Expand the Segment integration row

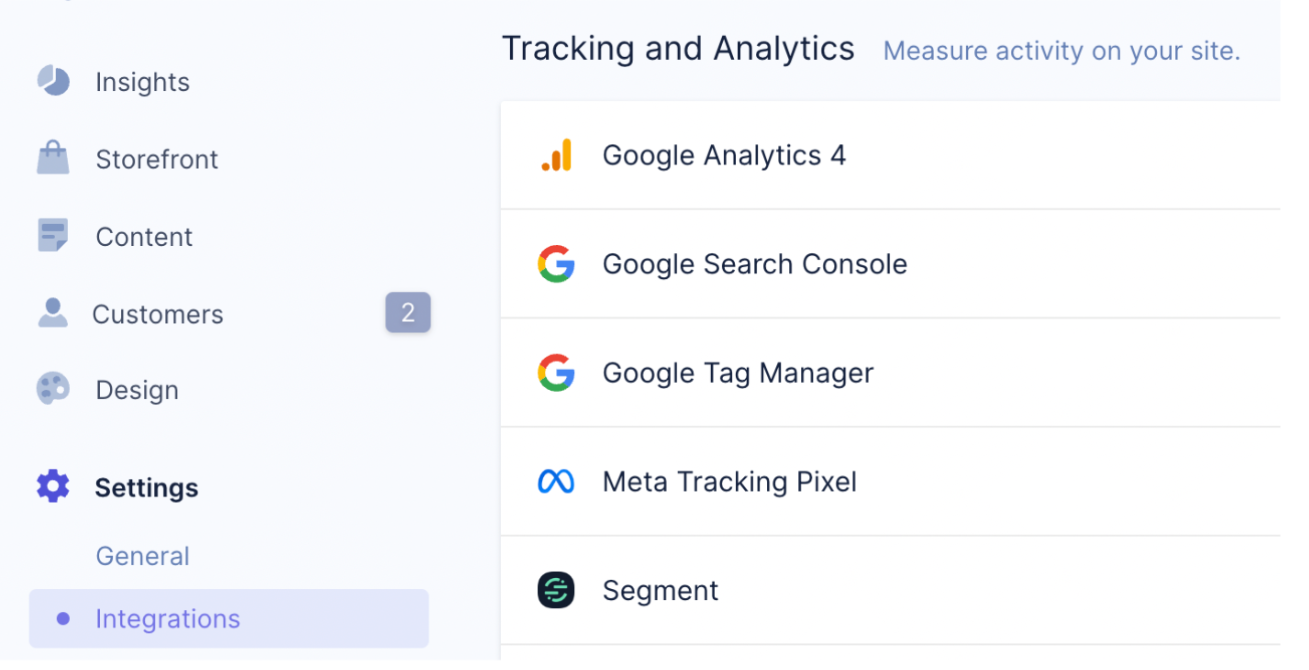660,590
